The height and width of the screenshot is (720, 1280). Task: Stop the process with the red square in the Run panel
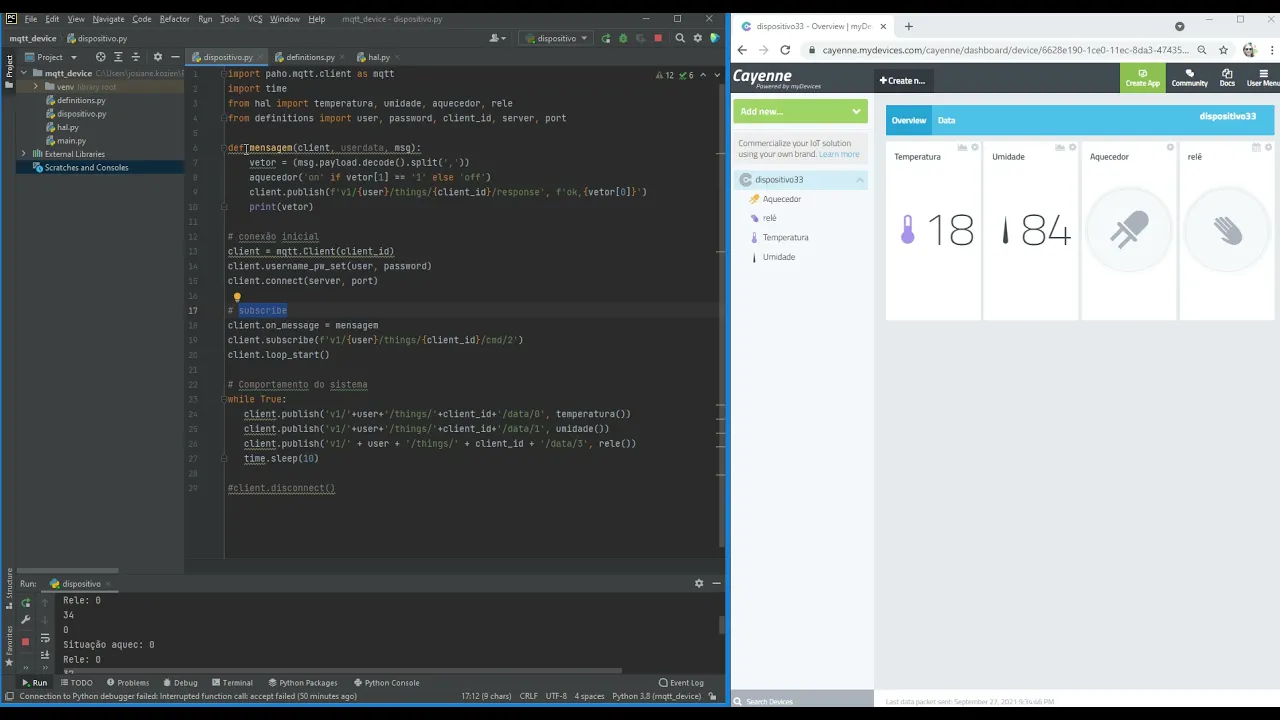[26, 641]
